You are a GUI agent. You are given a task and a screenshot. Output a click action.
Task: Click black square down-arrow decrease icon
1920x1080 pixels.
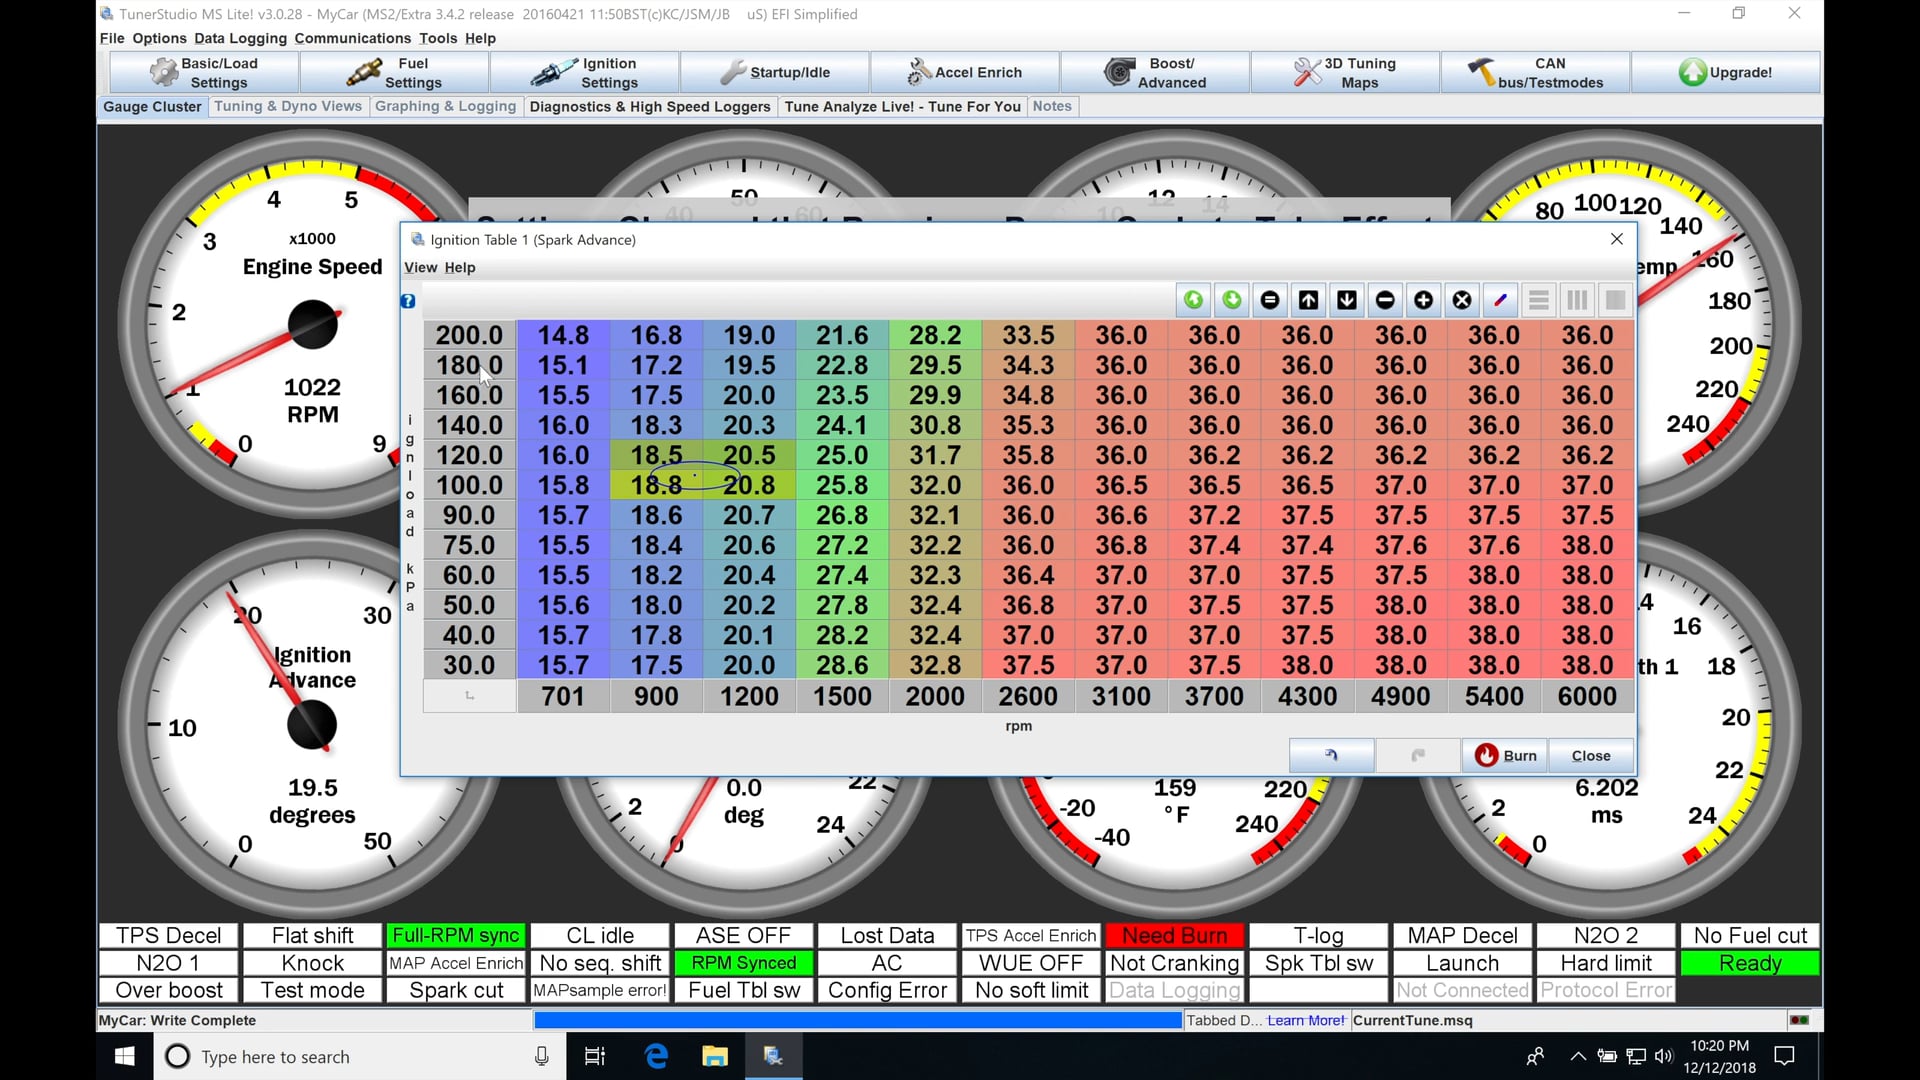click(x=1347, y=300)
